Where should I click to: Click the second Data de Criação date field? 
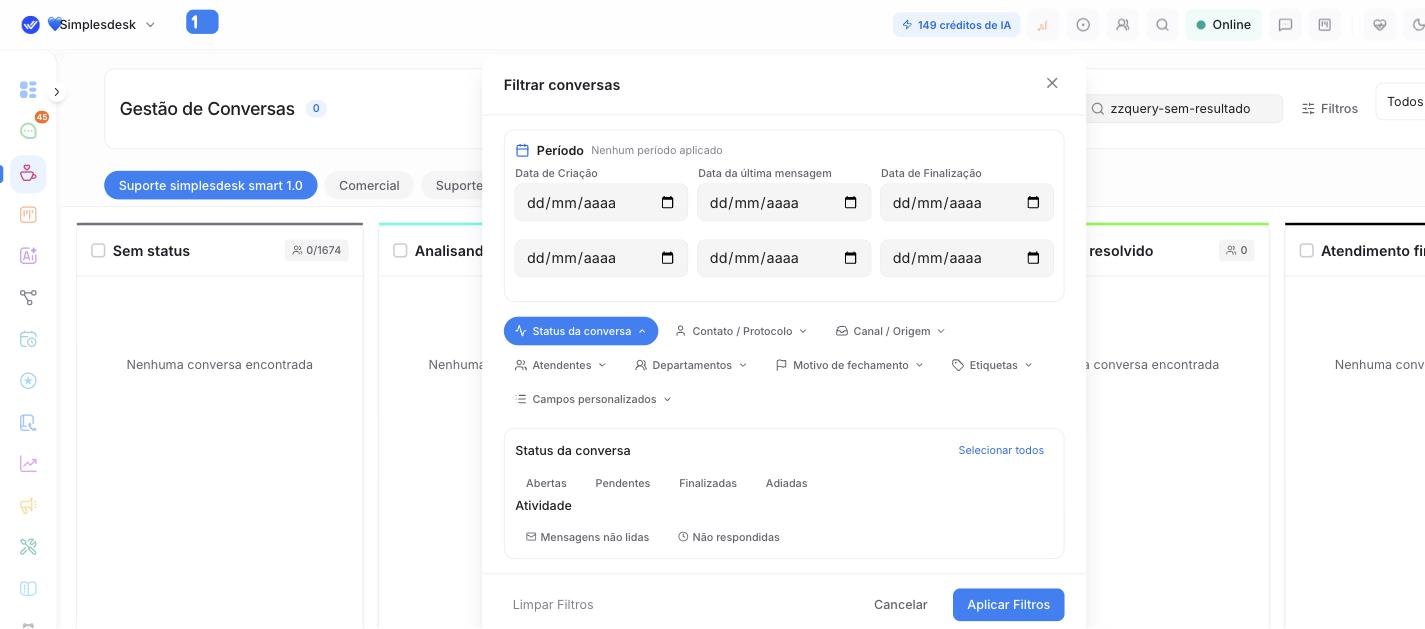(x=601, y=258)
